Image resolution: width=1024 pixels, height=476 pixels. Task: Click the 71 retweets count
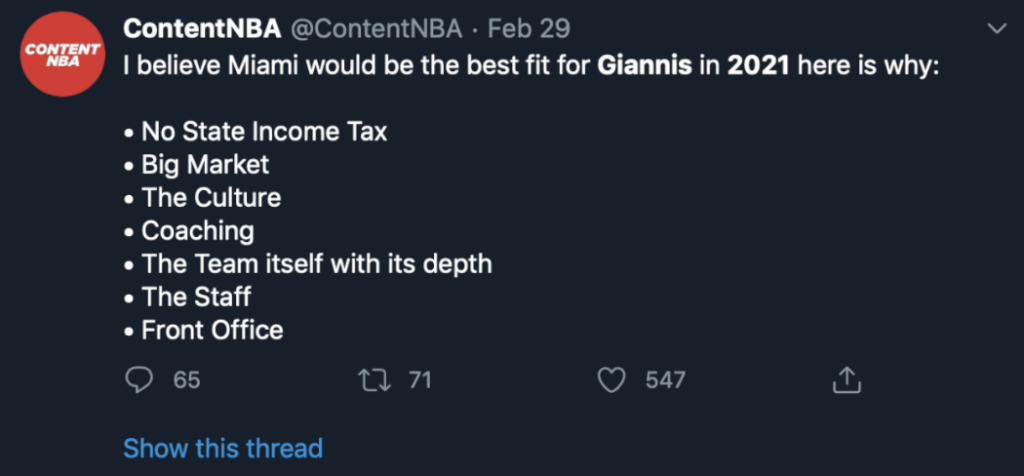pyautogui.click(x=420, y=380)
